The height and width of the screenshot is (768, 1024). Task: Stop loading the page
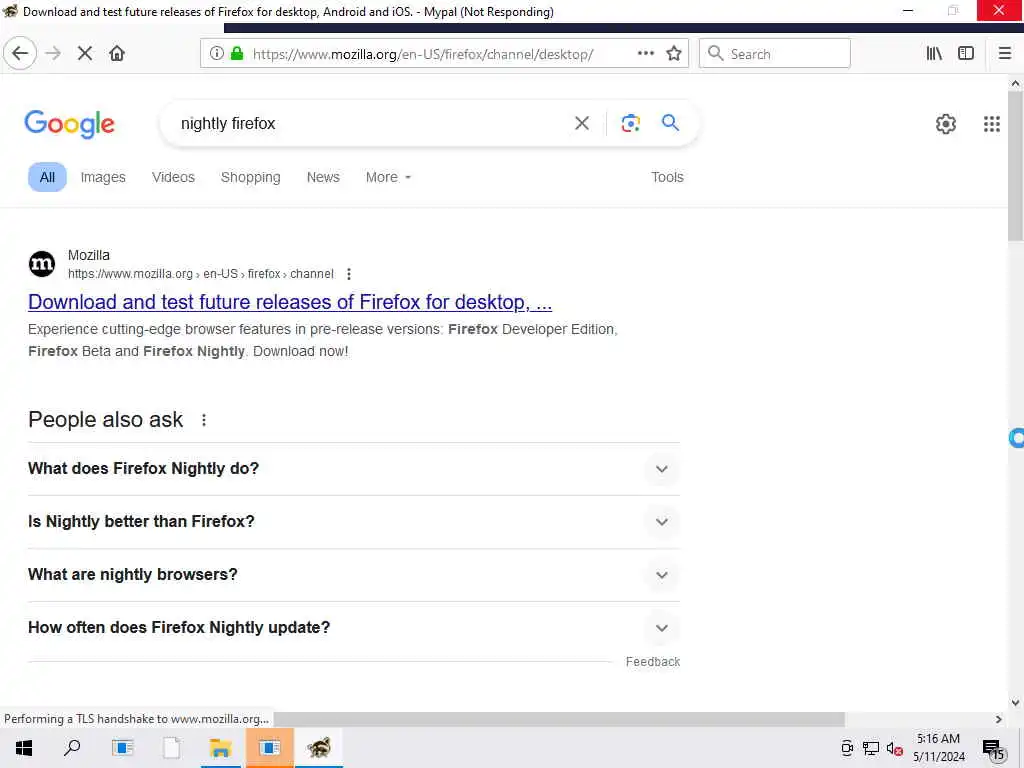85,54
